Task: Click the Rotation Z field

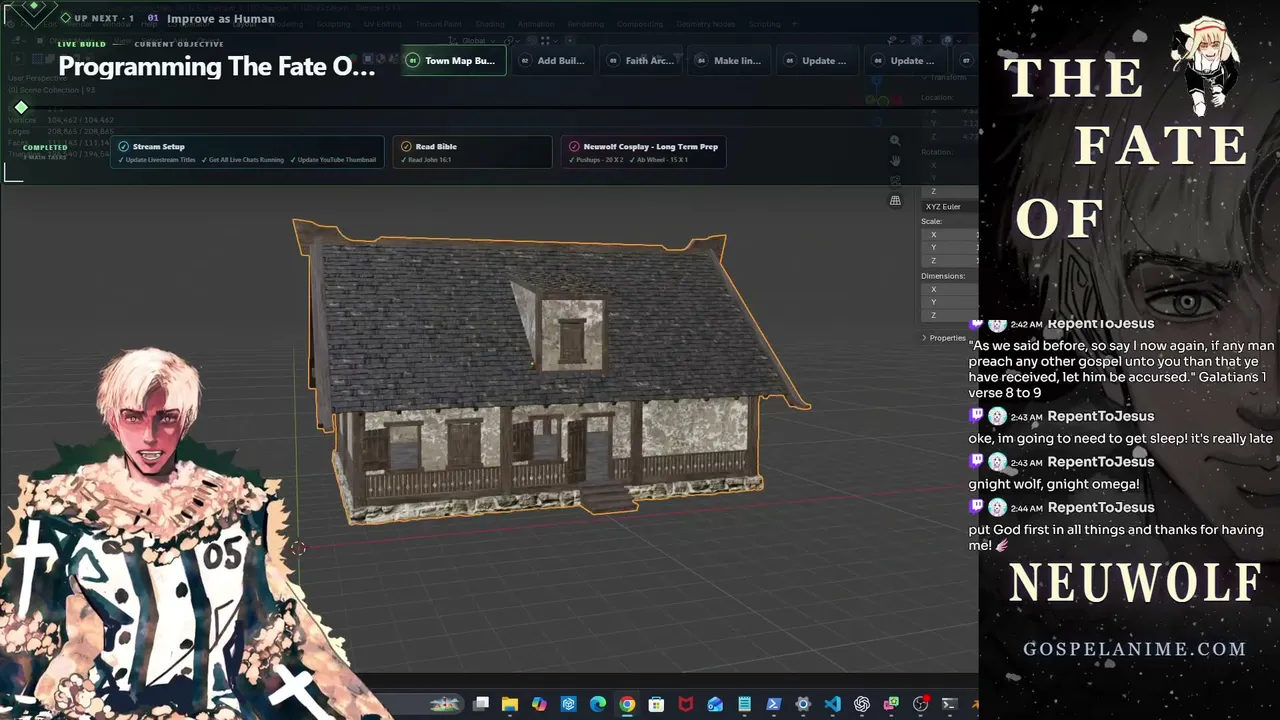Action: pyautogui.click(x=950, y=191)
